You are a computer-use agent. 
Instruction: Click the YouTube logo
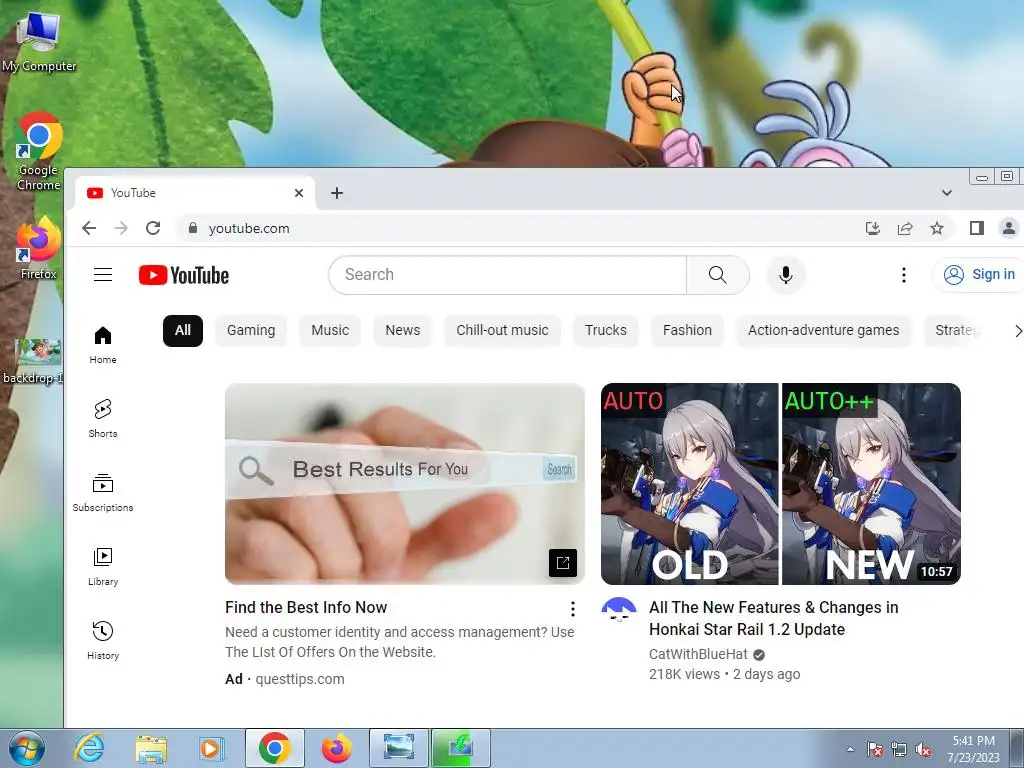click(184, 275)
